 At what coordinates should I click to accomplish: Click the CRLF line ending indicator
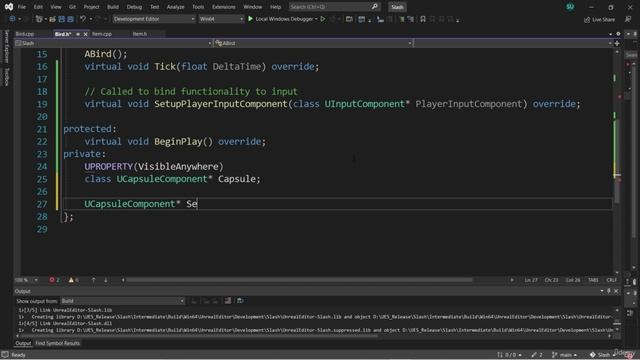(x=611, y=280)
